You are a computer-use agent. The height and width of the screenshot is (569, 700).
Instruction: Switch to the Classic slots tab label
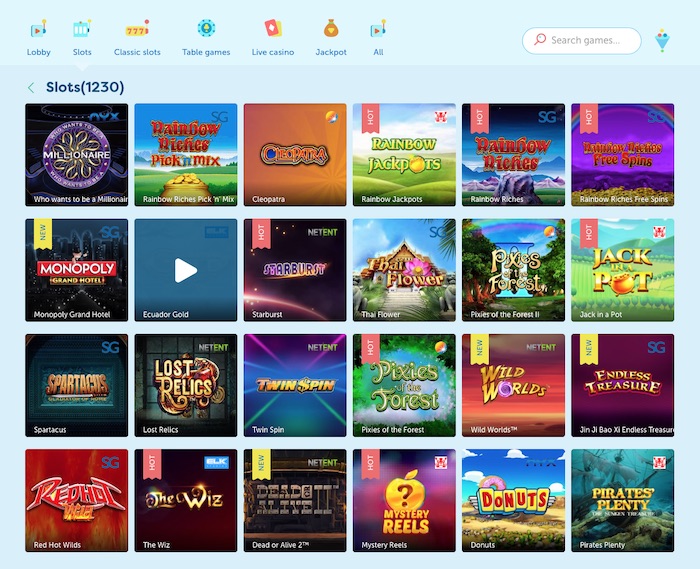tap(137, 52)
